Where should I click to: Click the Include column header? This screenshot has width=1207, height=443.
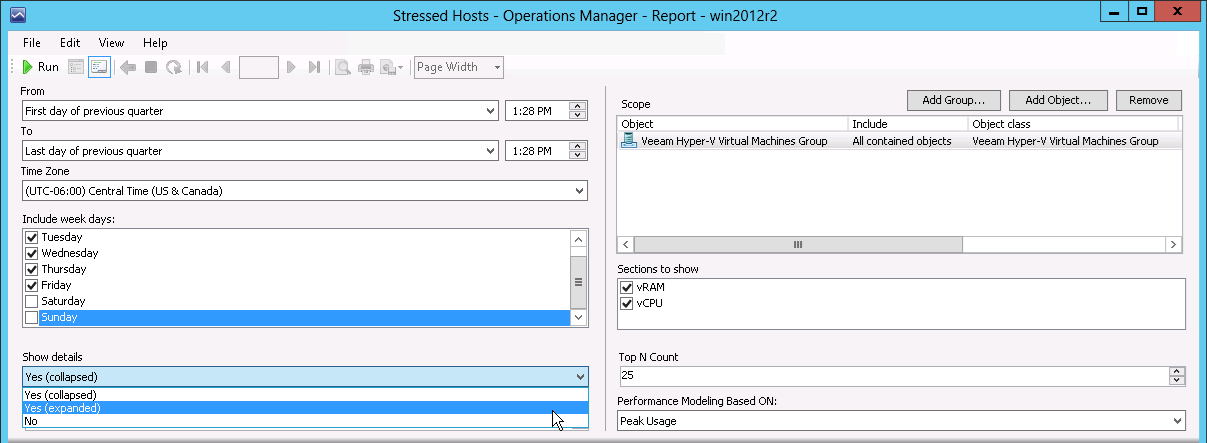coord(908,124)
